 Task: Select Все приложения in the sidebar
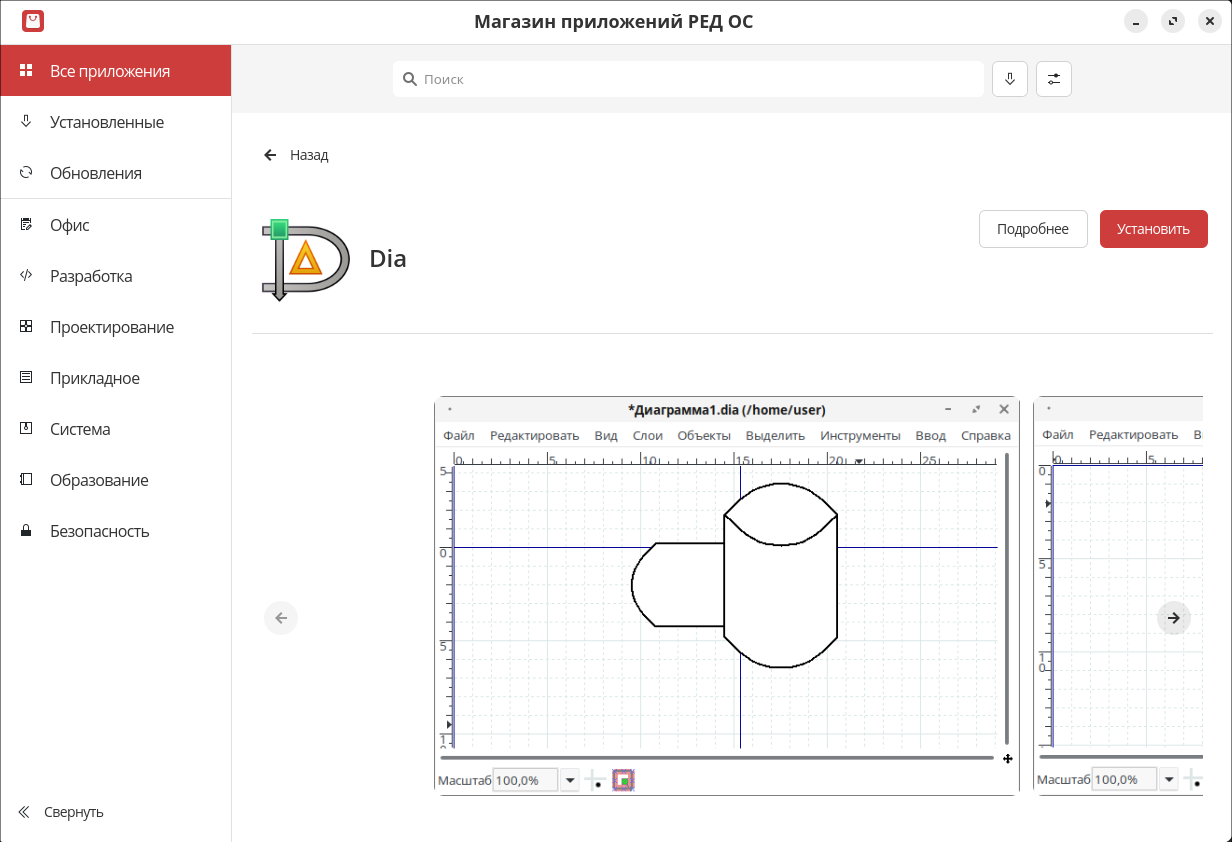coord(110,71)
